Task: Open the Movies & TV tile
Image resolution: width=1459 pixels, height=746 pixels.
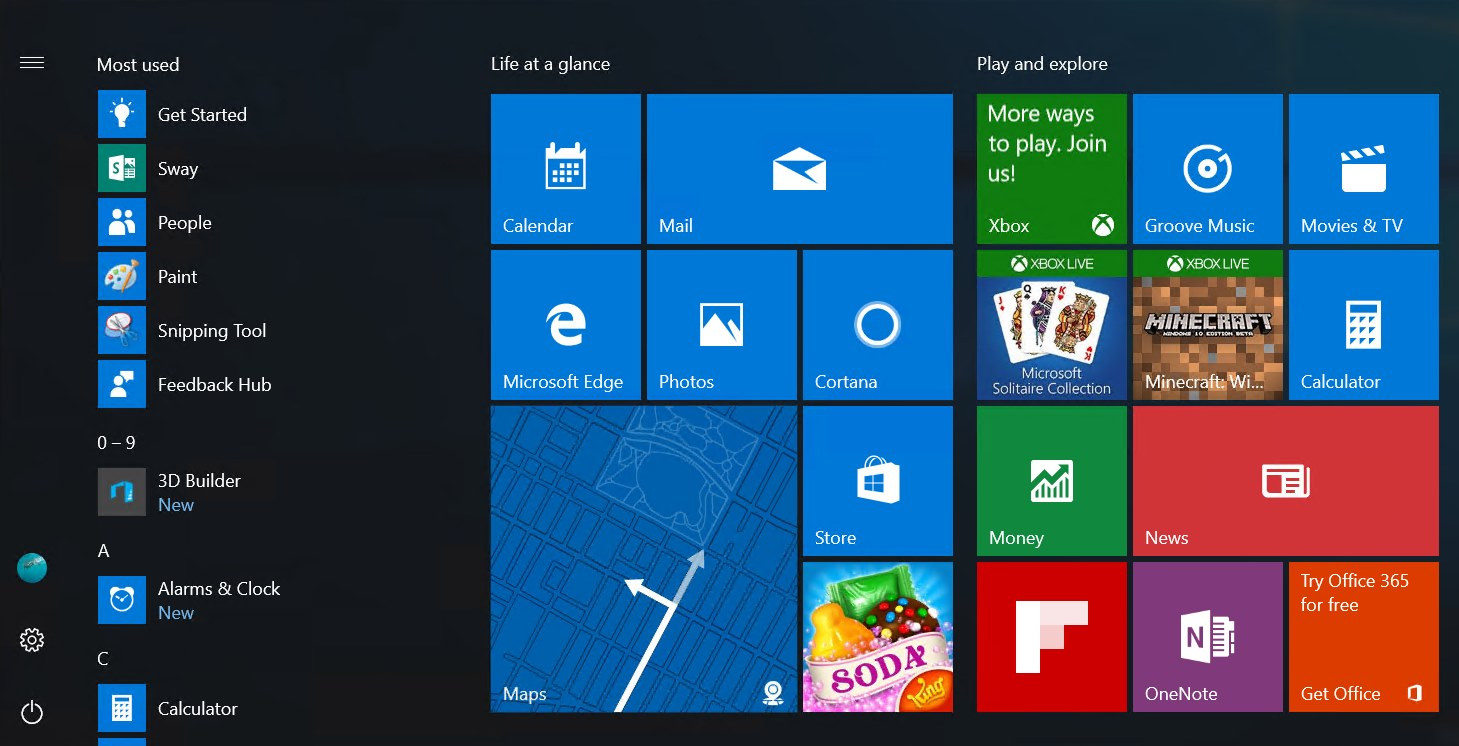Action: pos(1363,169)
